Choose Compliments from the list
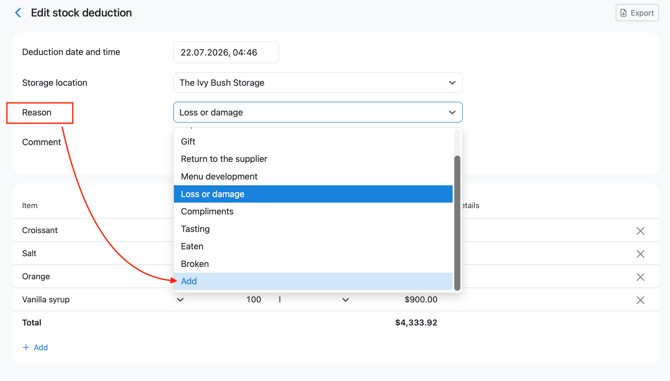Screen dimensions: 670x381 pyautogui.click(x=313, y=211)
